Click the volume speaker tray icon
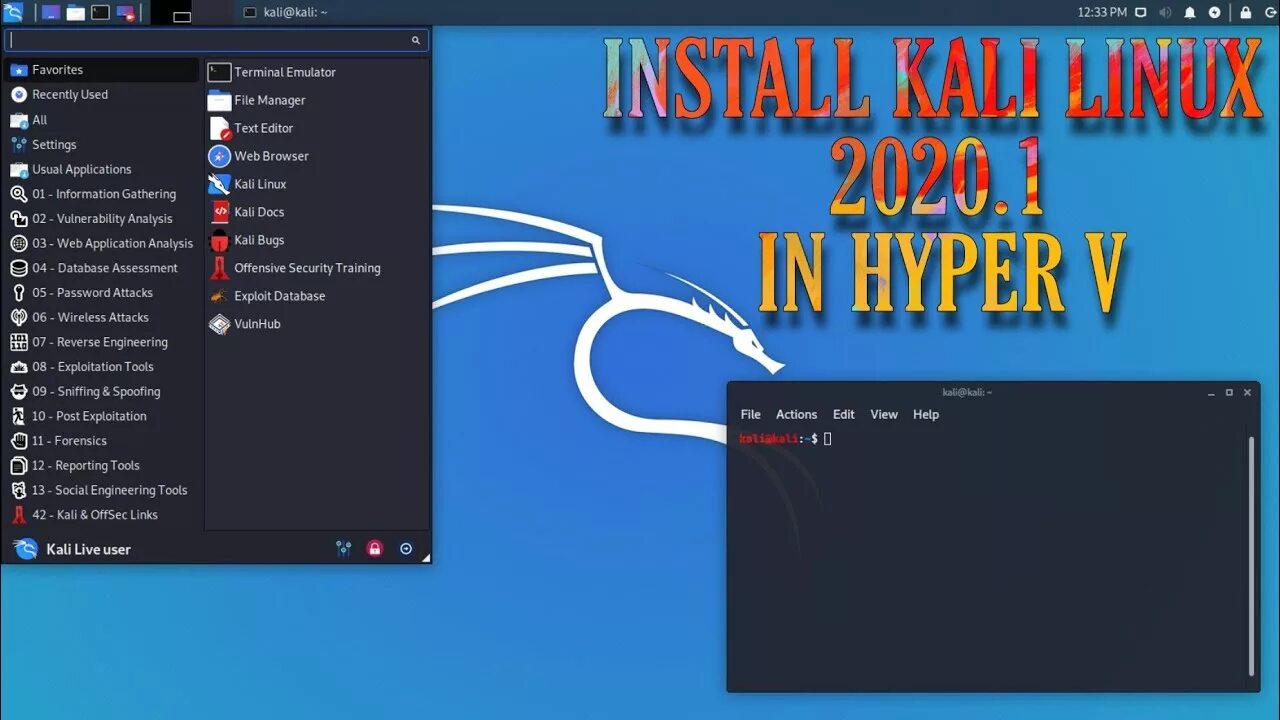 (x=1165, y=13)
